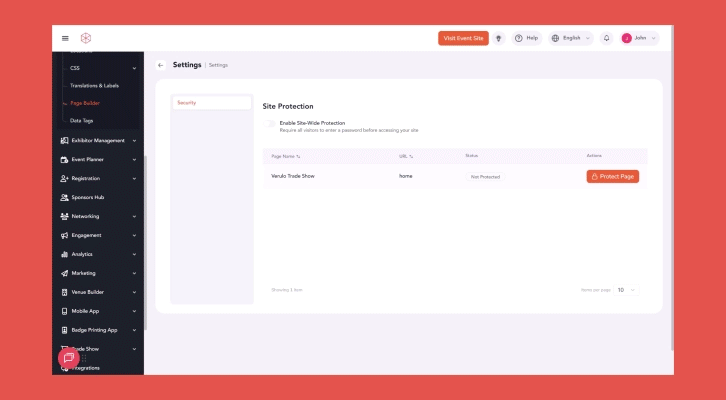The width and height of the screenshot is (726, 400).
Task: Sort by URL column arrows
Action: (x=411, y=156)
